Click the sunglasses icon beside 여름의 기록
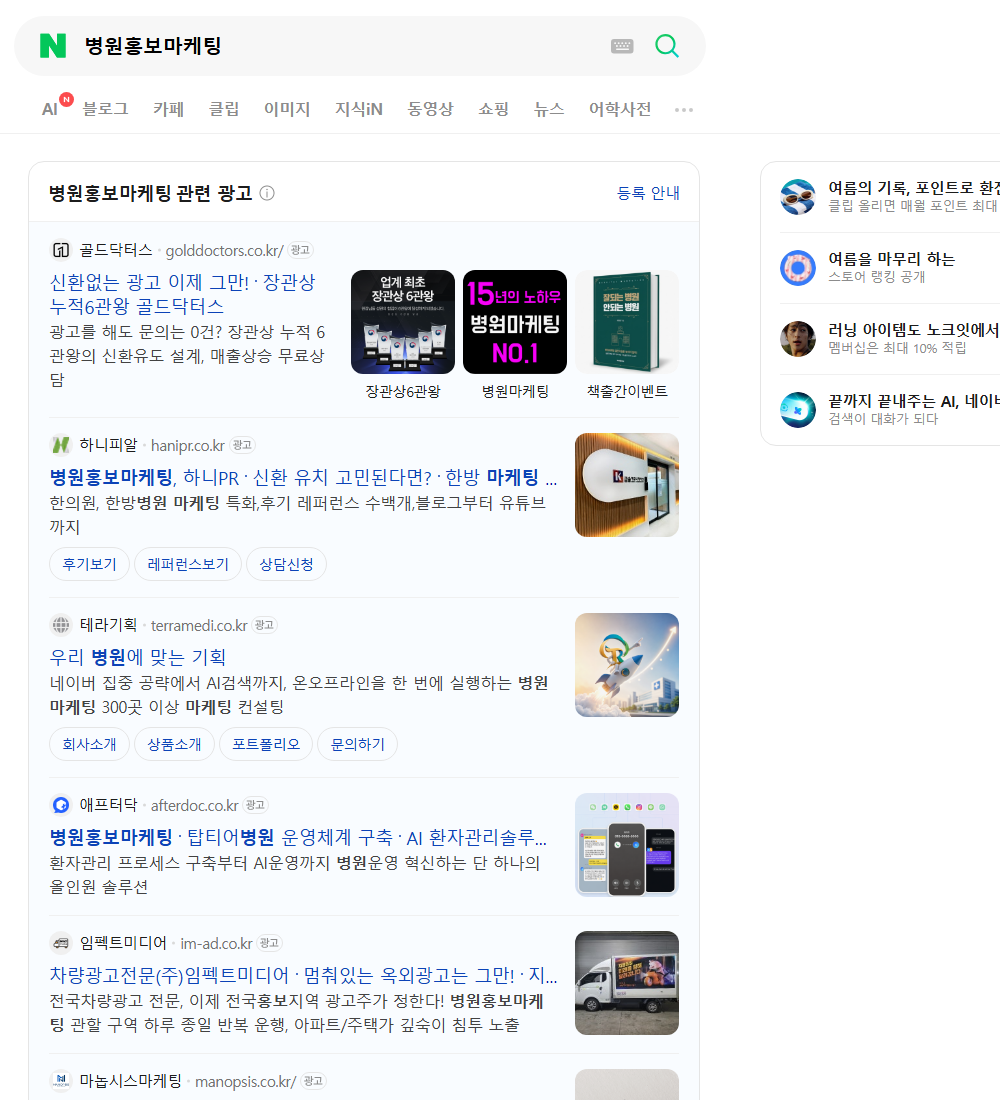Image resolution: width=1000 pixels, height=1100 pixels. tap(798, 196)
